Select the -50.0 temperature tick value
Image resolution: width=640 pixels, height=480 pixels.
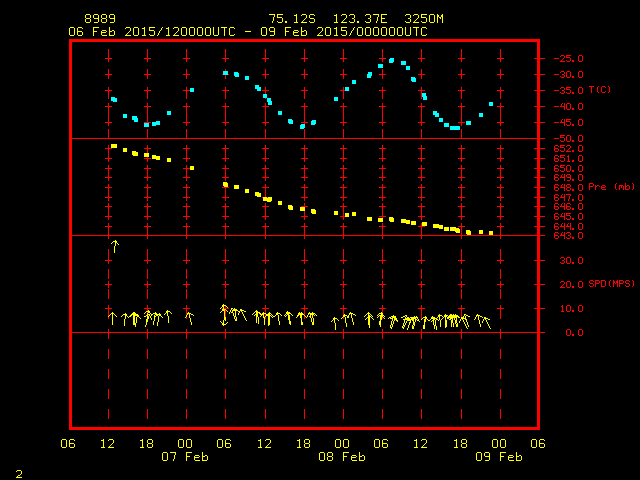point(569,139)
